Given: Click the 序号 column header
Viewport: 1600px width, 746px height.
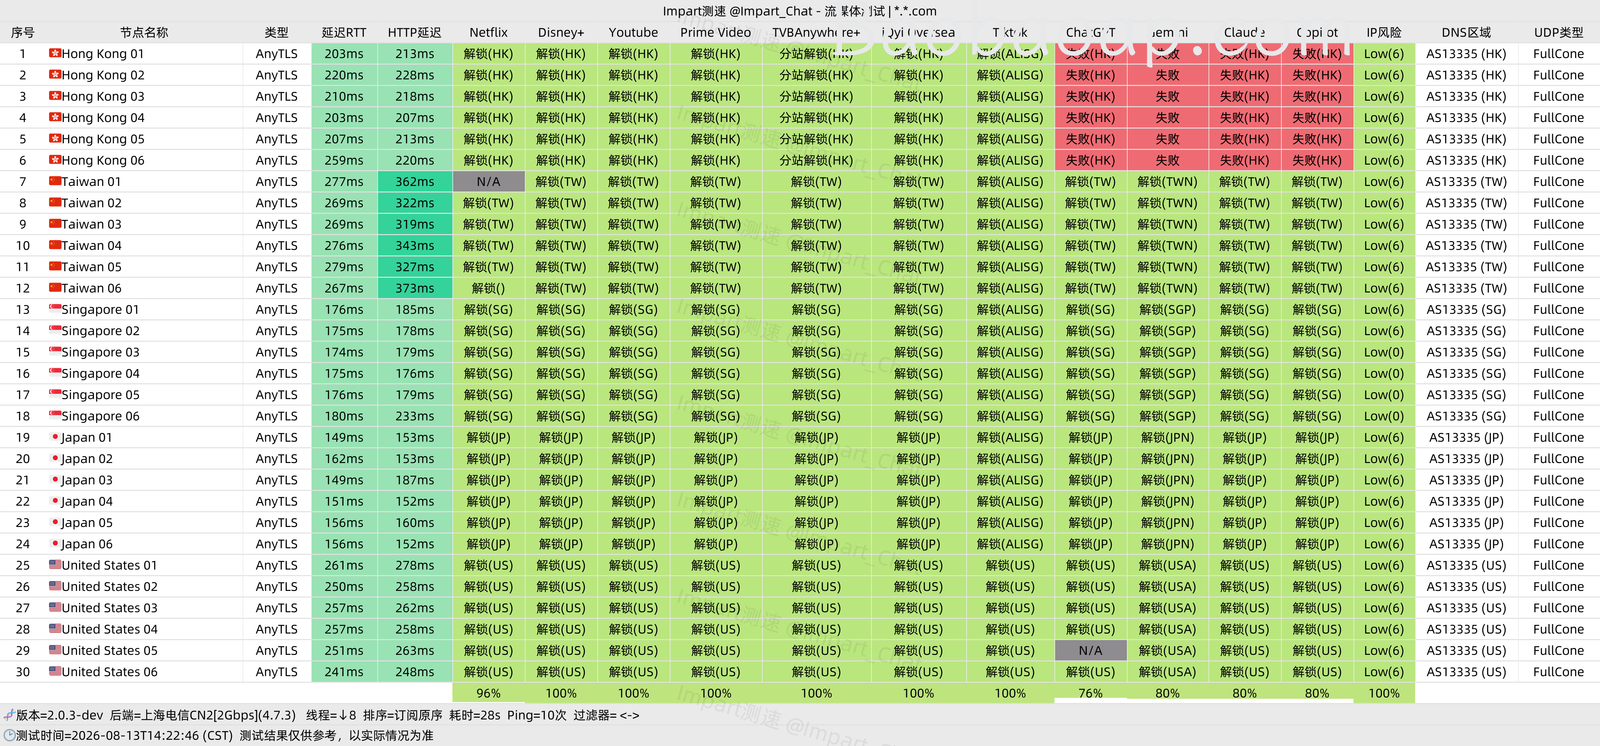Looking at the screenshot, I should [23, 32].
